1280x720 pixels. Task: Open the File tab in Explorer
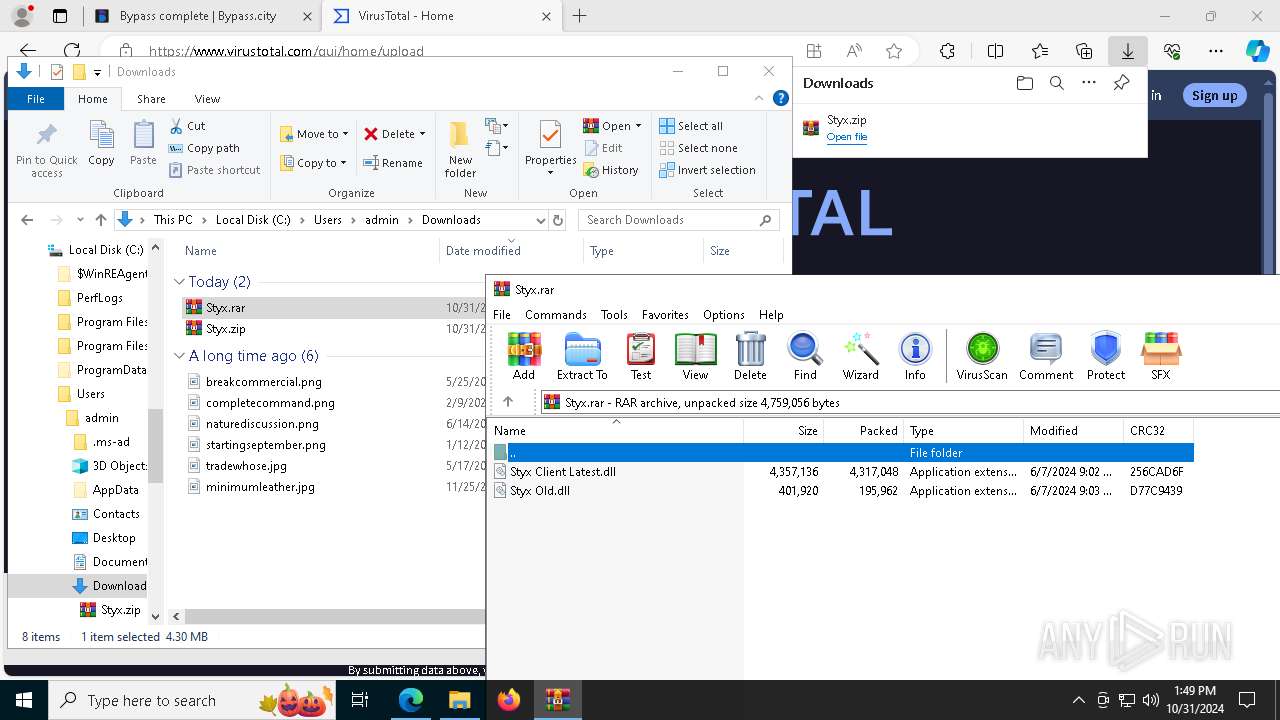pyautogui.click(x=35, y=99)
